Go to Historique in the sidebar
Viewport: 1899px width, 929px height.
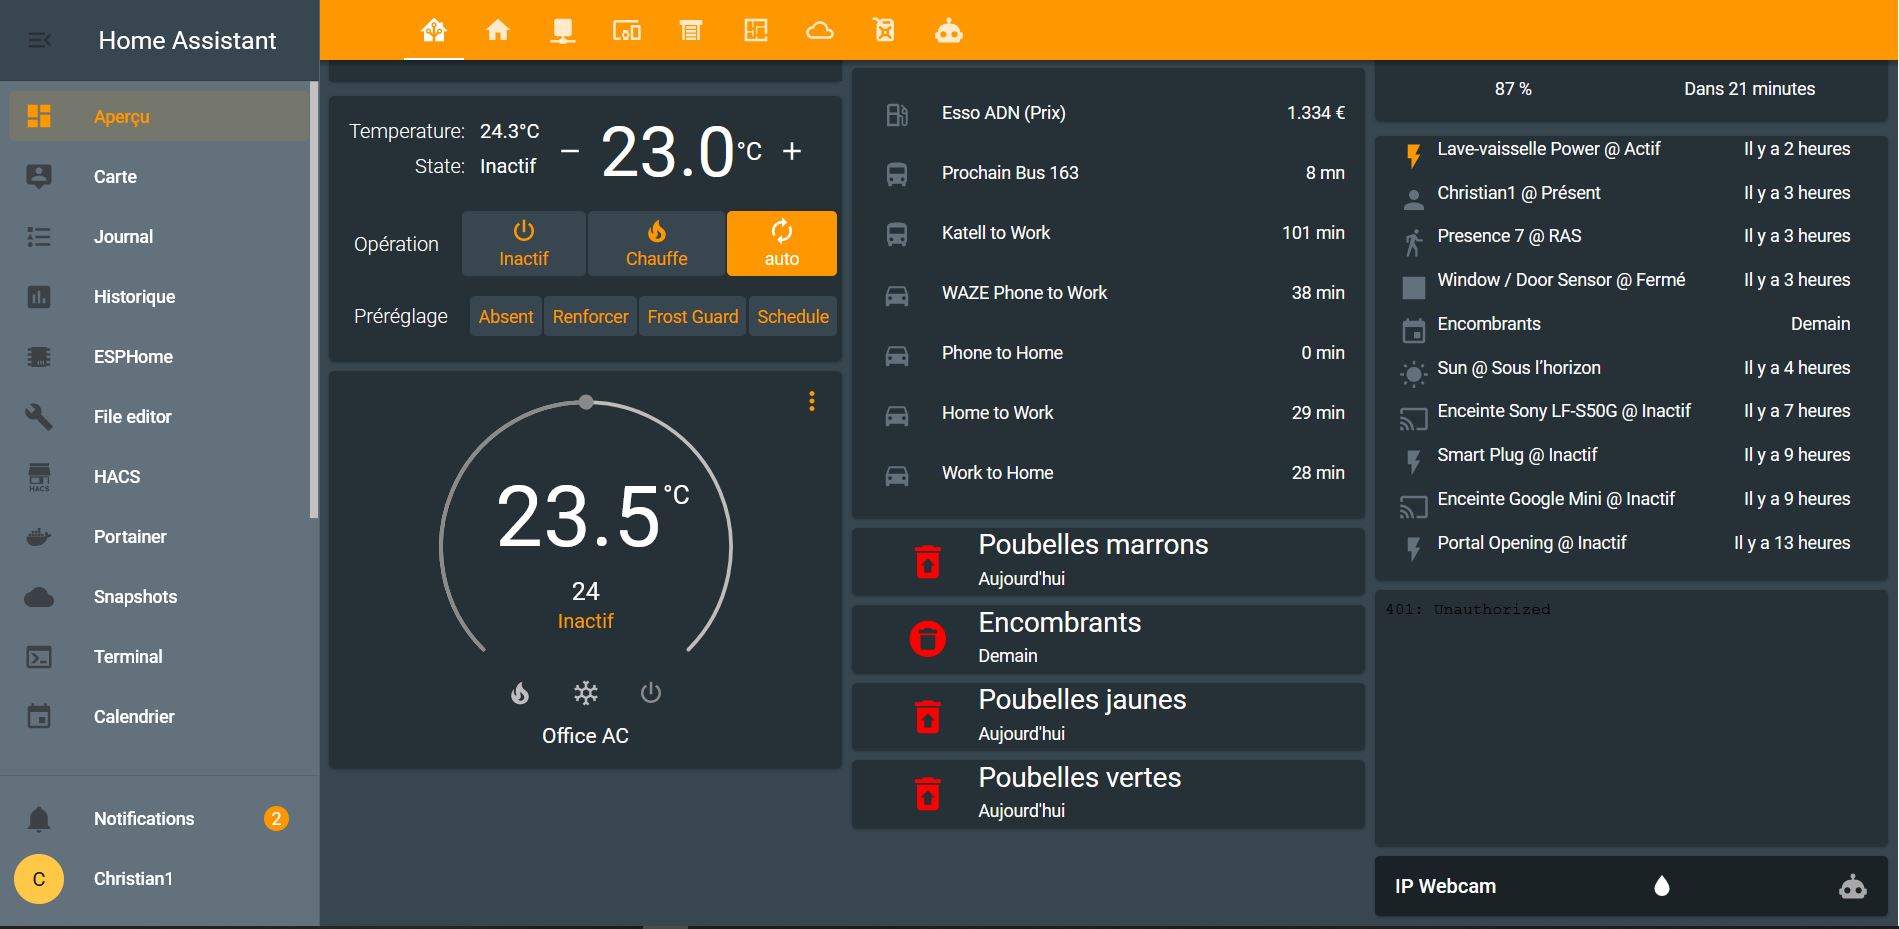(x=134, y=297)
